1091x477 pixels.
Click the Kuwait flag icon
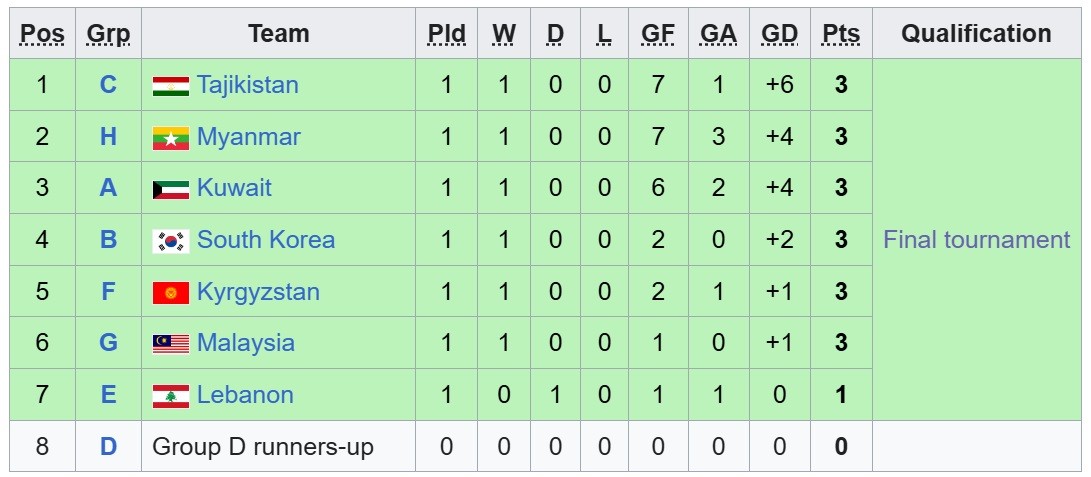tap(170, 189)
